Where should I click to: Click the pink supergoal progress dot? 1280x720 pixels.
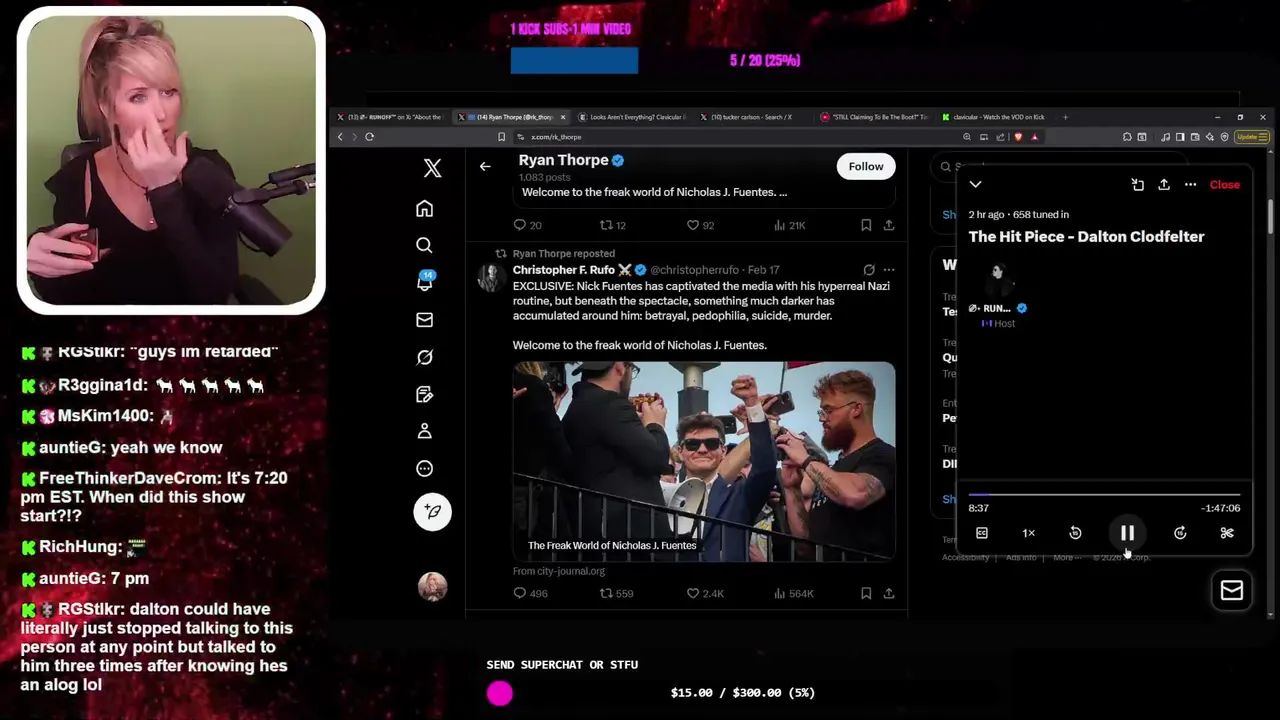tap(499, 693)
